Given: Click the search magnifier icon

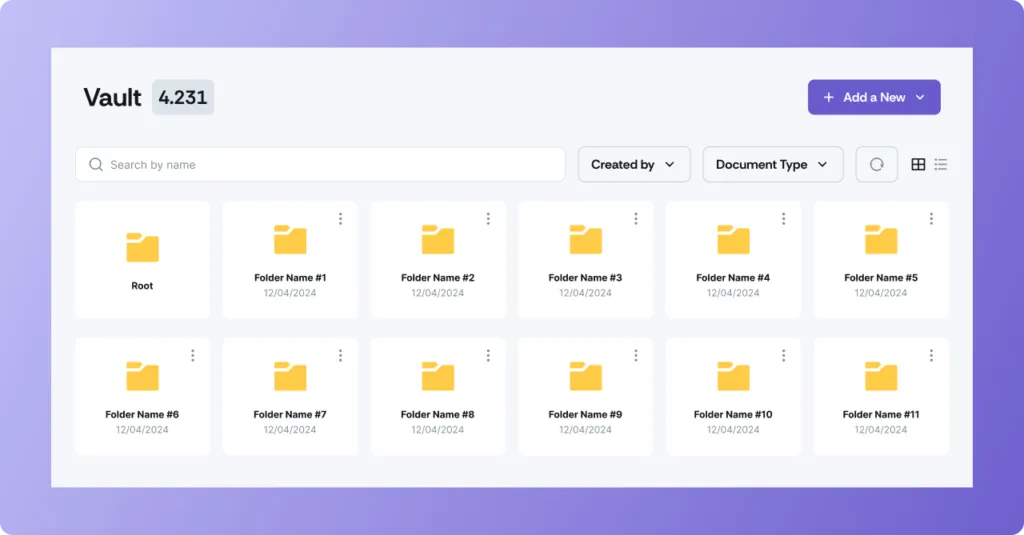Looking at the screenshot, I should tap(96, 165).
